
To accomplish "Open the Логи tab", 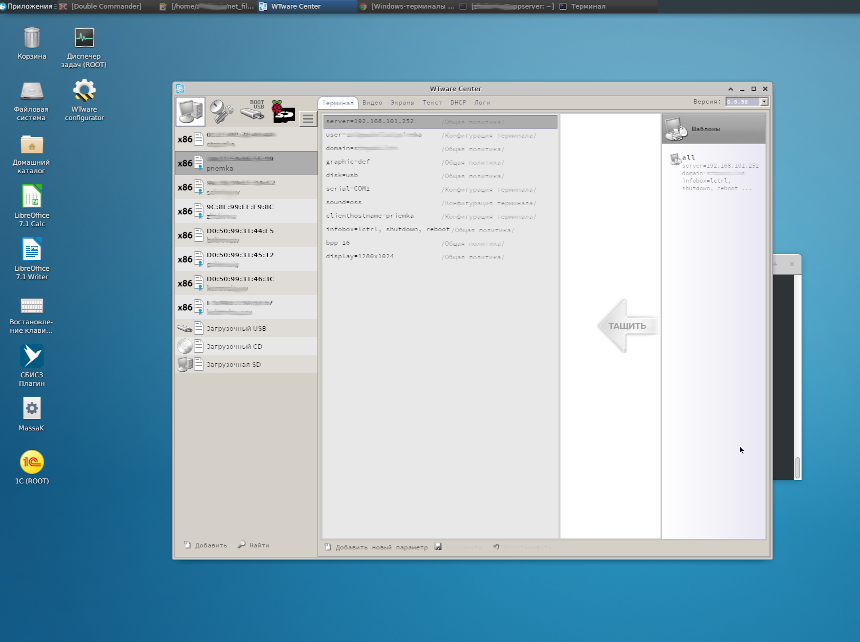I will (482, 103).
